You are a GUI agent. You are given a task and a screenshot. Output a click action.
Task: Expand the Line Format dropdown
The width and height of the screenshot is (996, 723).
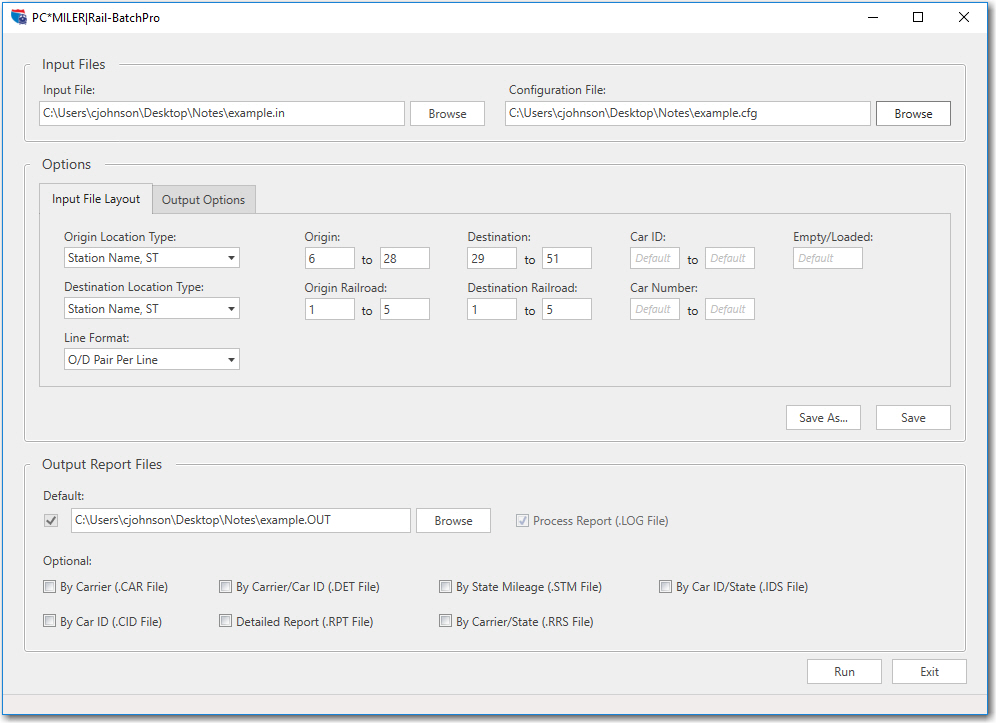point(151,360)
